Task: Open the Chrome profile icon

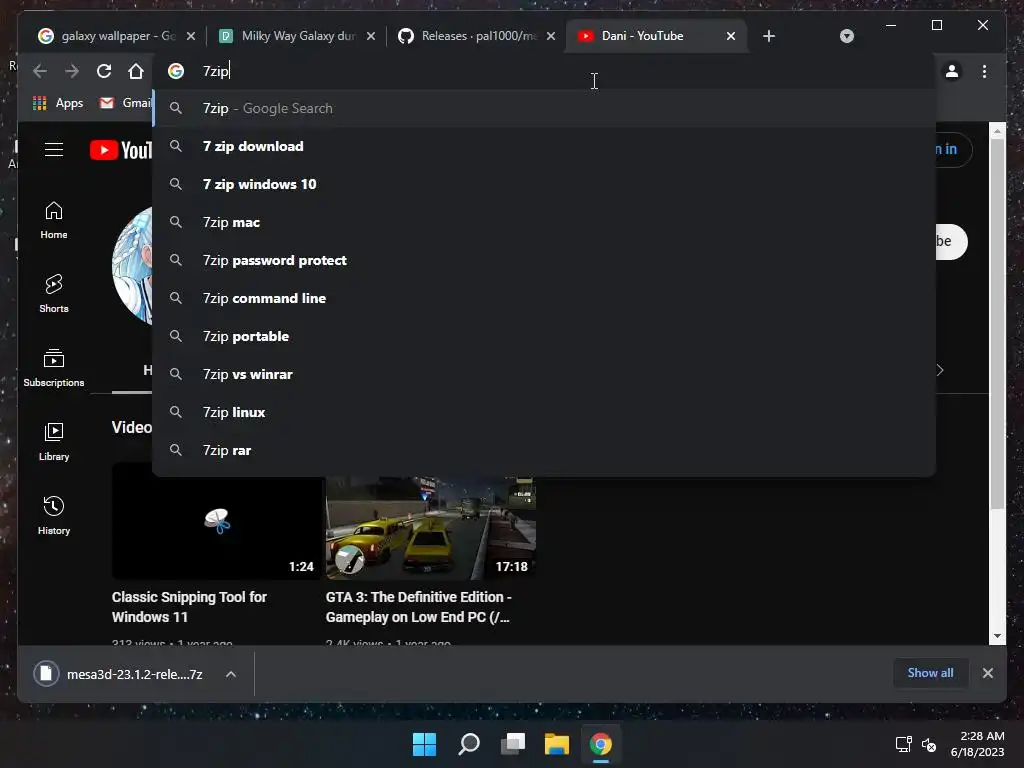Action: click(x=952, y=71)
